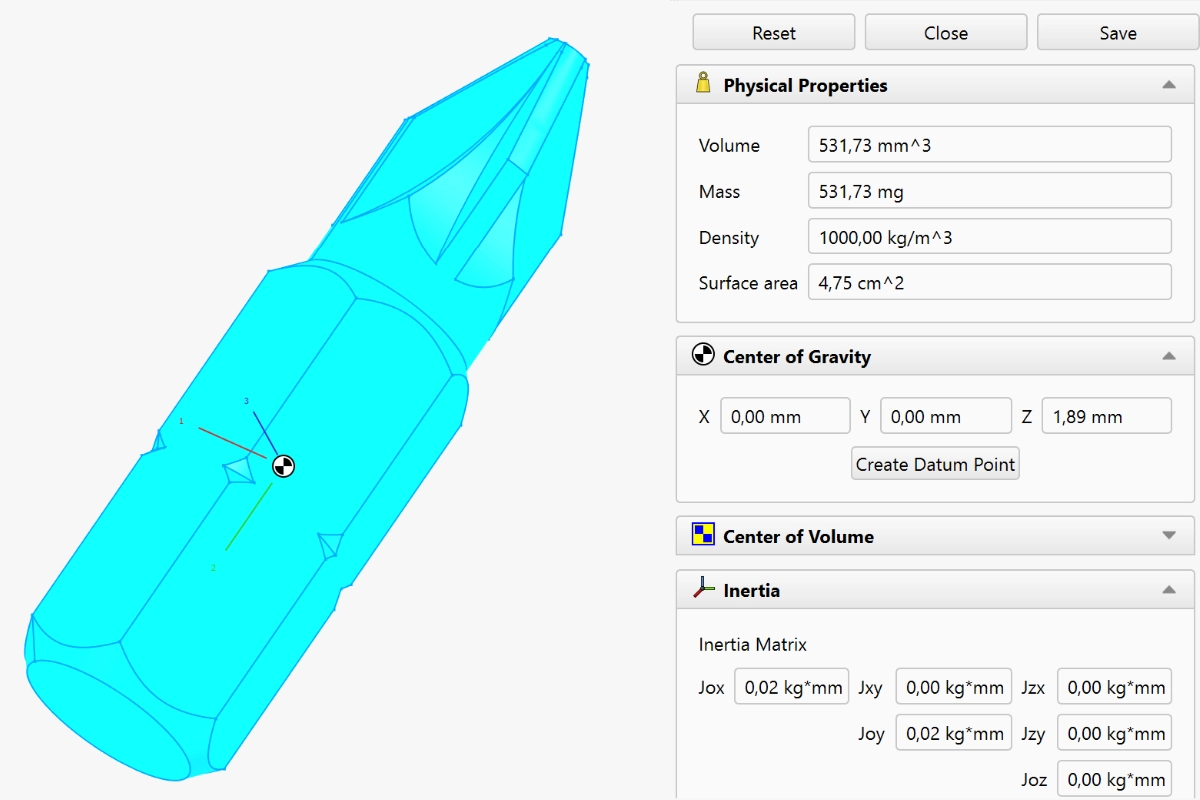Select the Jzy inertia field
Viewport: 1200px width, 800px height.
(1115, 733)
